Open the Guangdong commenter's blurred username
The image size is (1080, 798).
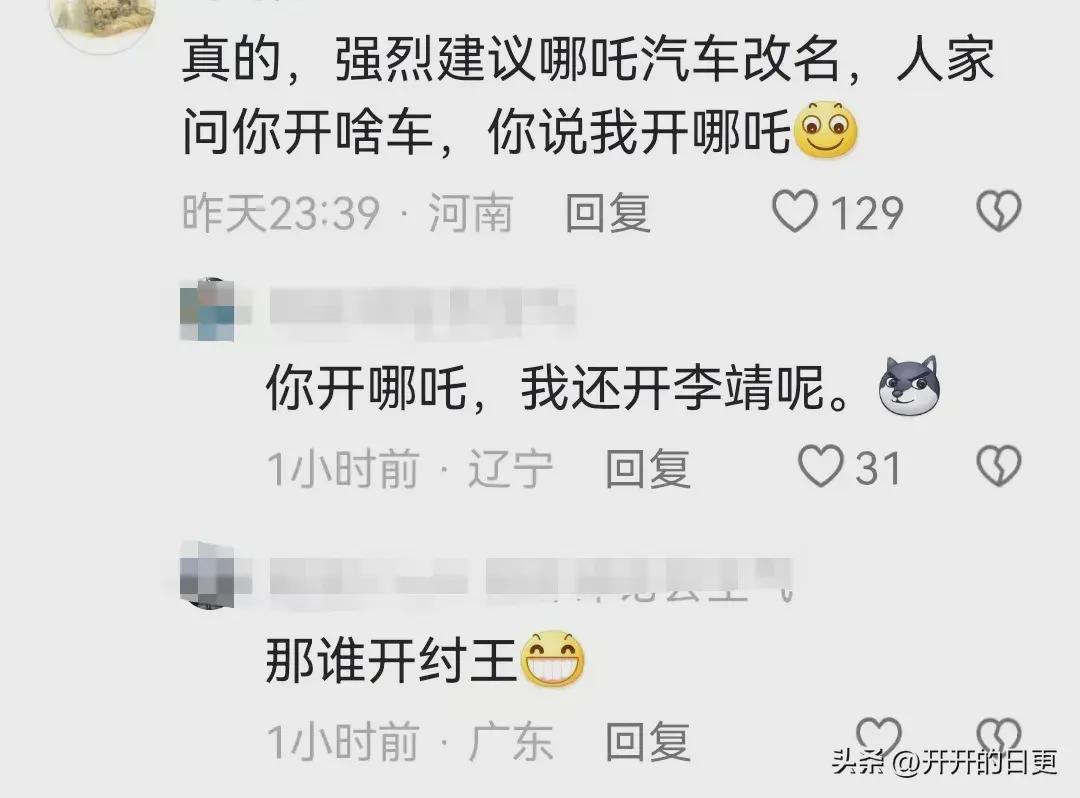pyautogui.click(x=532, y=578)
